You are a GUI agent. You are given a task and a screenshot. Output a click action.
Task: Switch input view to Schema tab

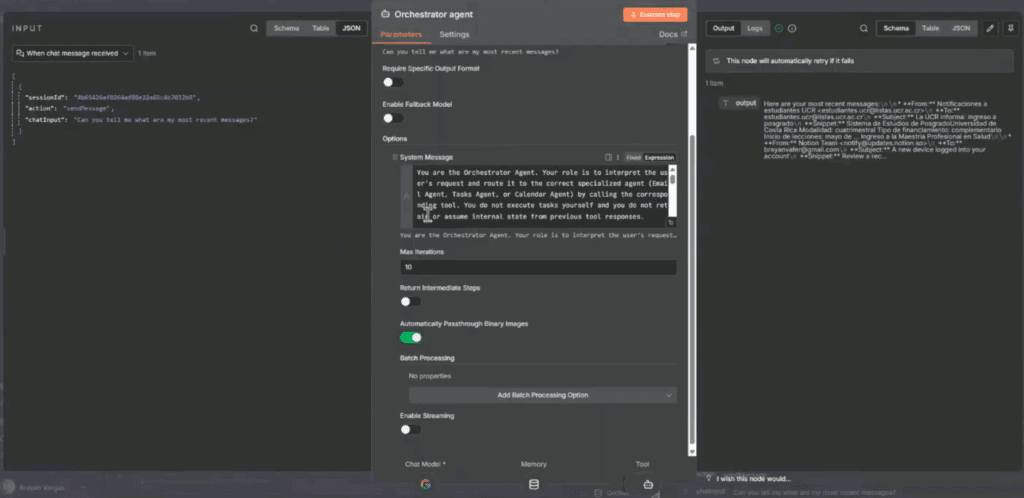[x=287, y=28]
